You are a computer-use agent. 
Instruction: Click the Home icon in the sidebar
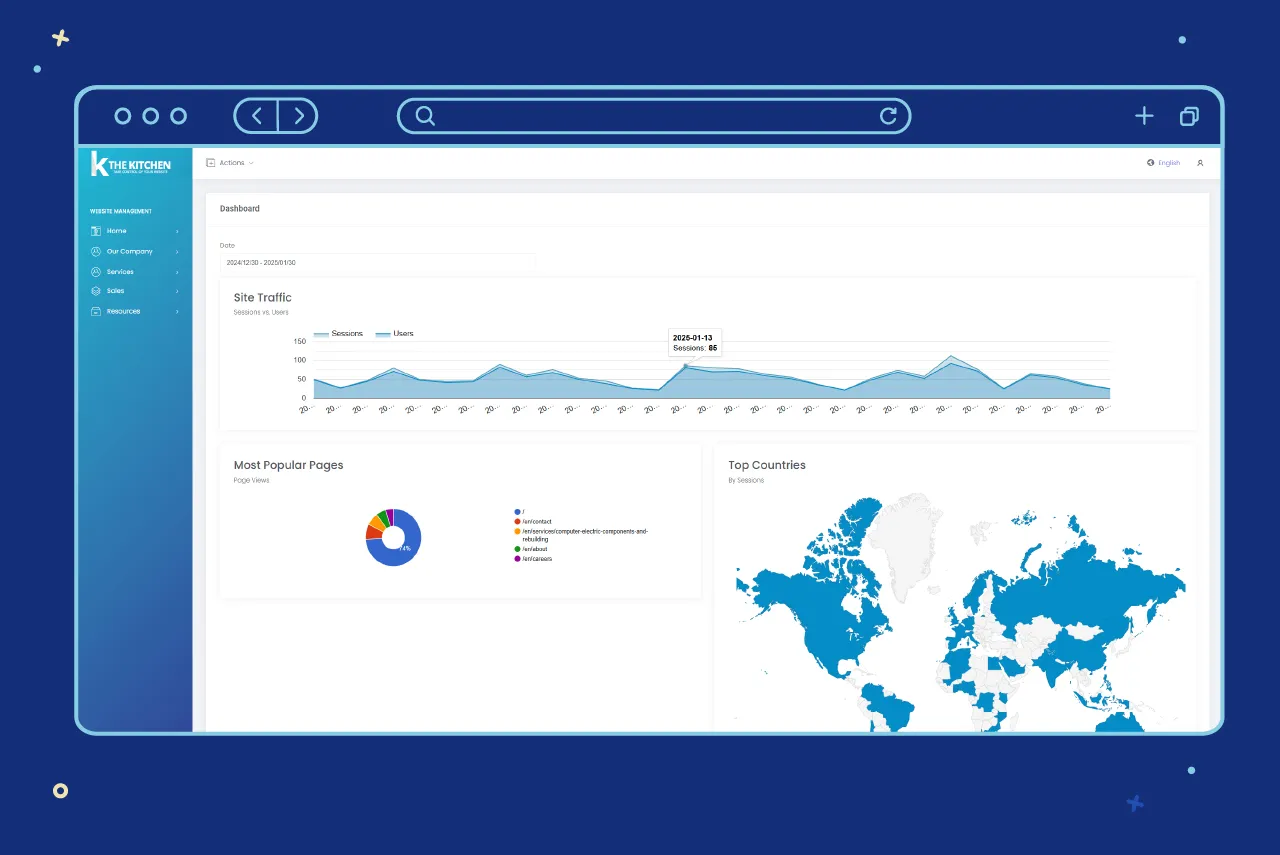96,231
